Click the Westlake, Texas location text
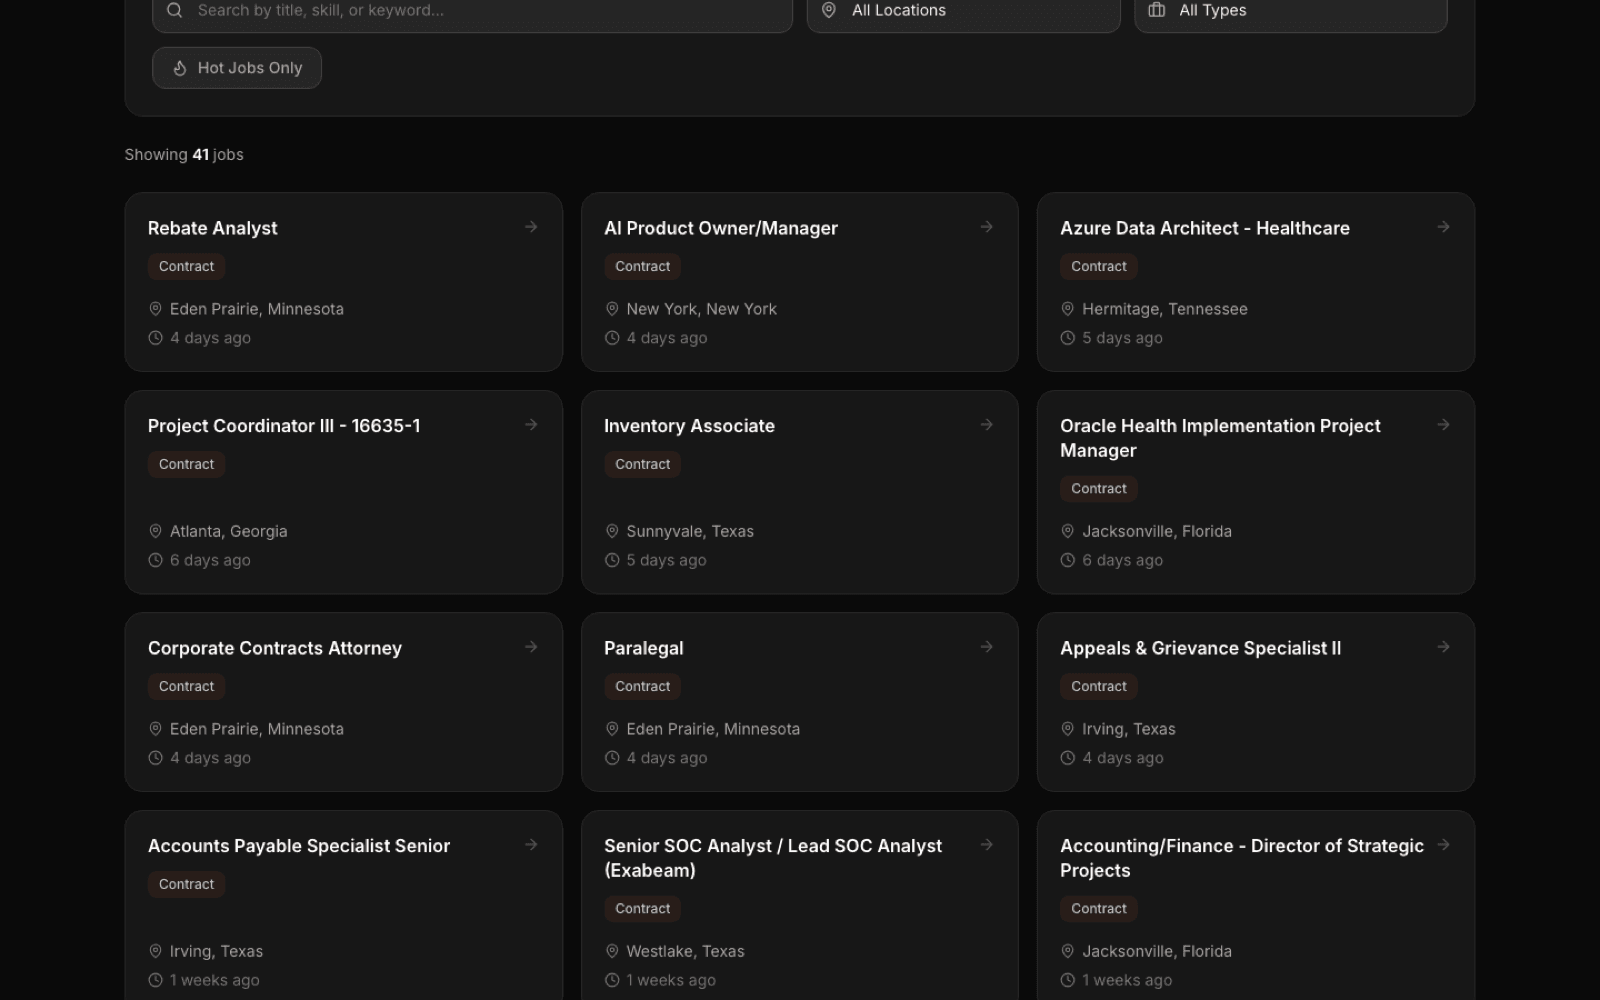The image size is (1600, 1000). click(x=685, y=951)
